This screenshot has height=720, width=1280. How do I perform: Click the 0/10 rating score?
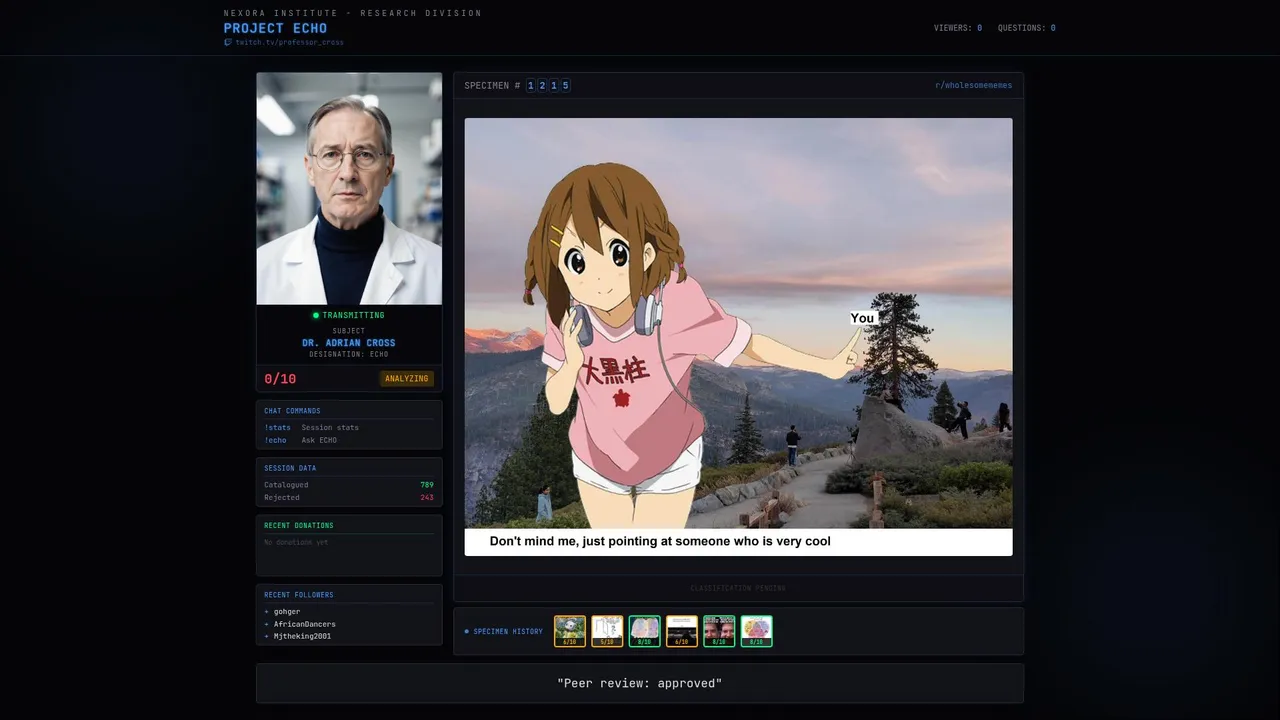[x=280, y=379]
